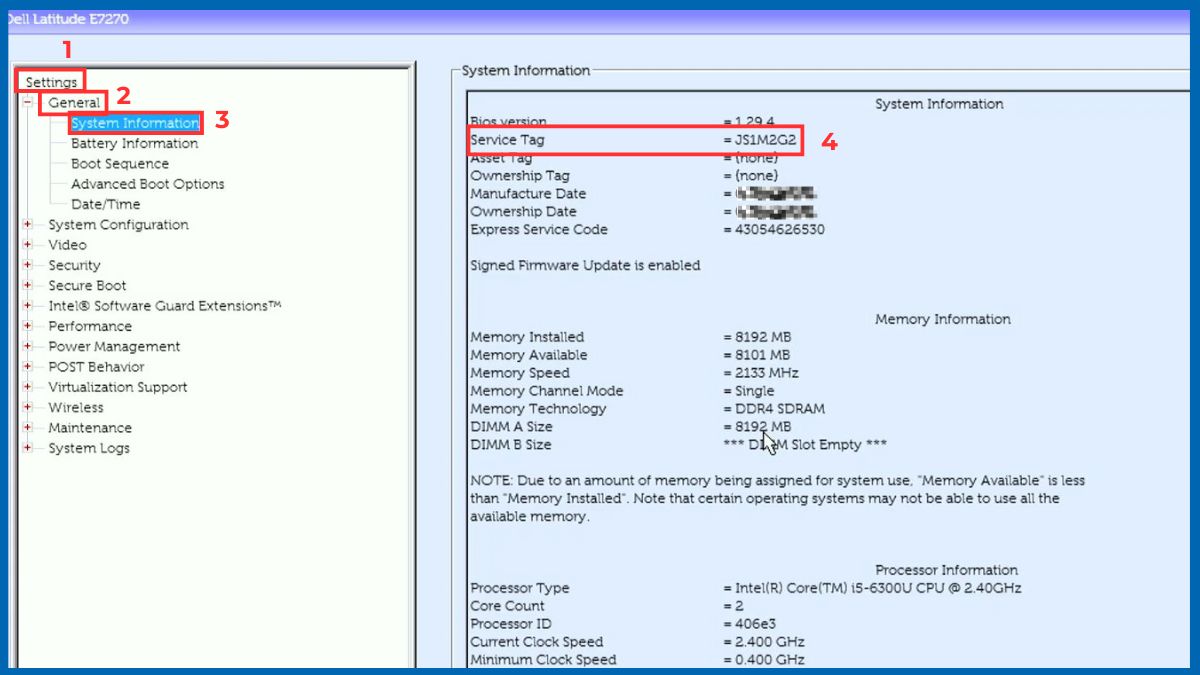Expand Intel Software Guard Extensions node

pos(28,306)
